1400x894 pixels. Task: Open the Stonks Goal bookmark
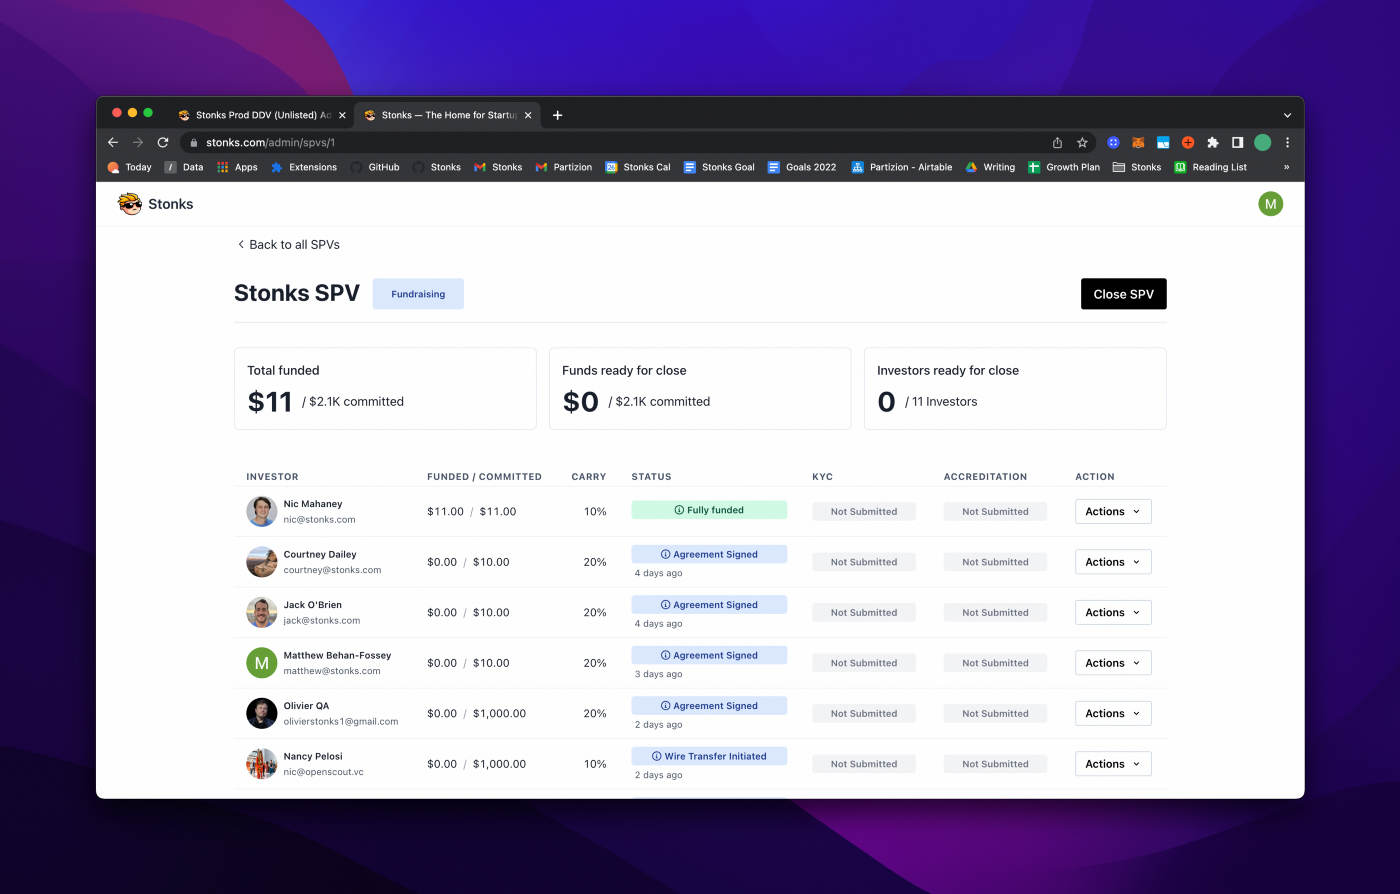[x=718, y=167]
